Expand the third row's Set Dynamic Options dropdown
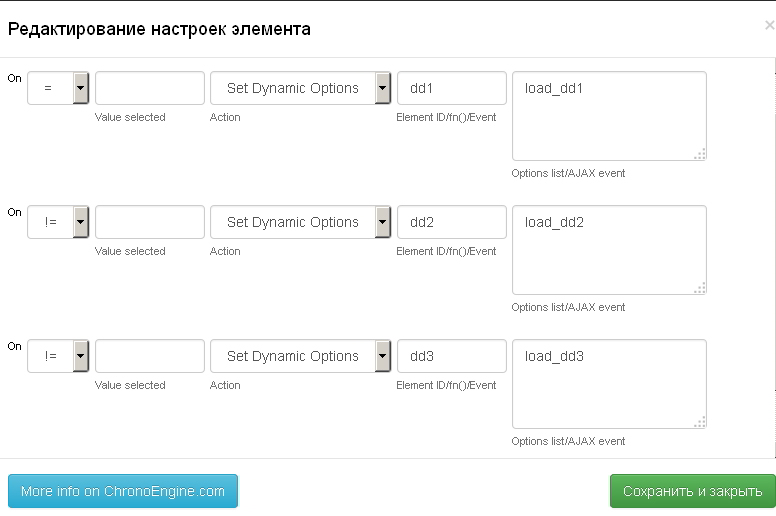 (301, 356)
